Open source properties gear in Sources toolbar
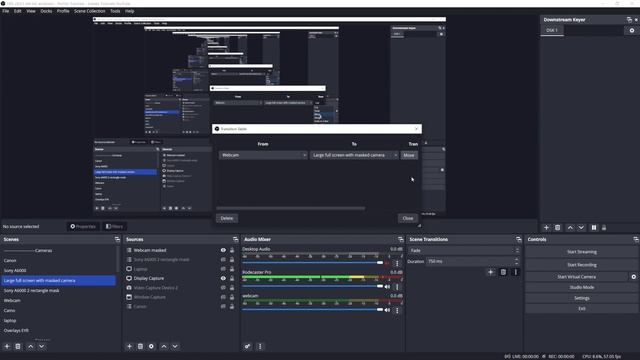 [151, 347]
